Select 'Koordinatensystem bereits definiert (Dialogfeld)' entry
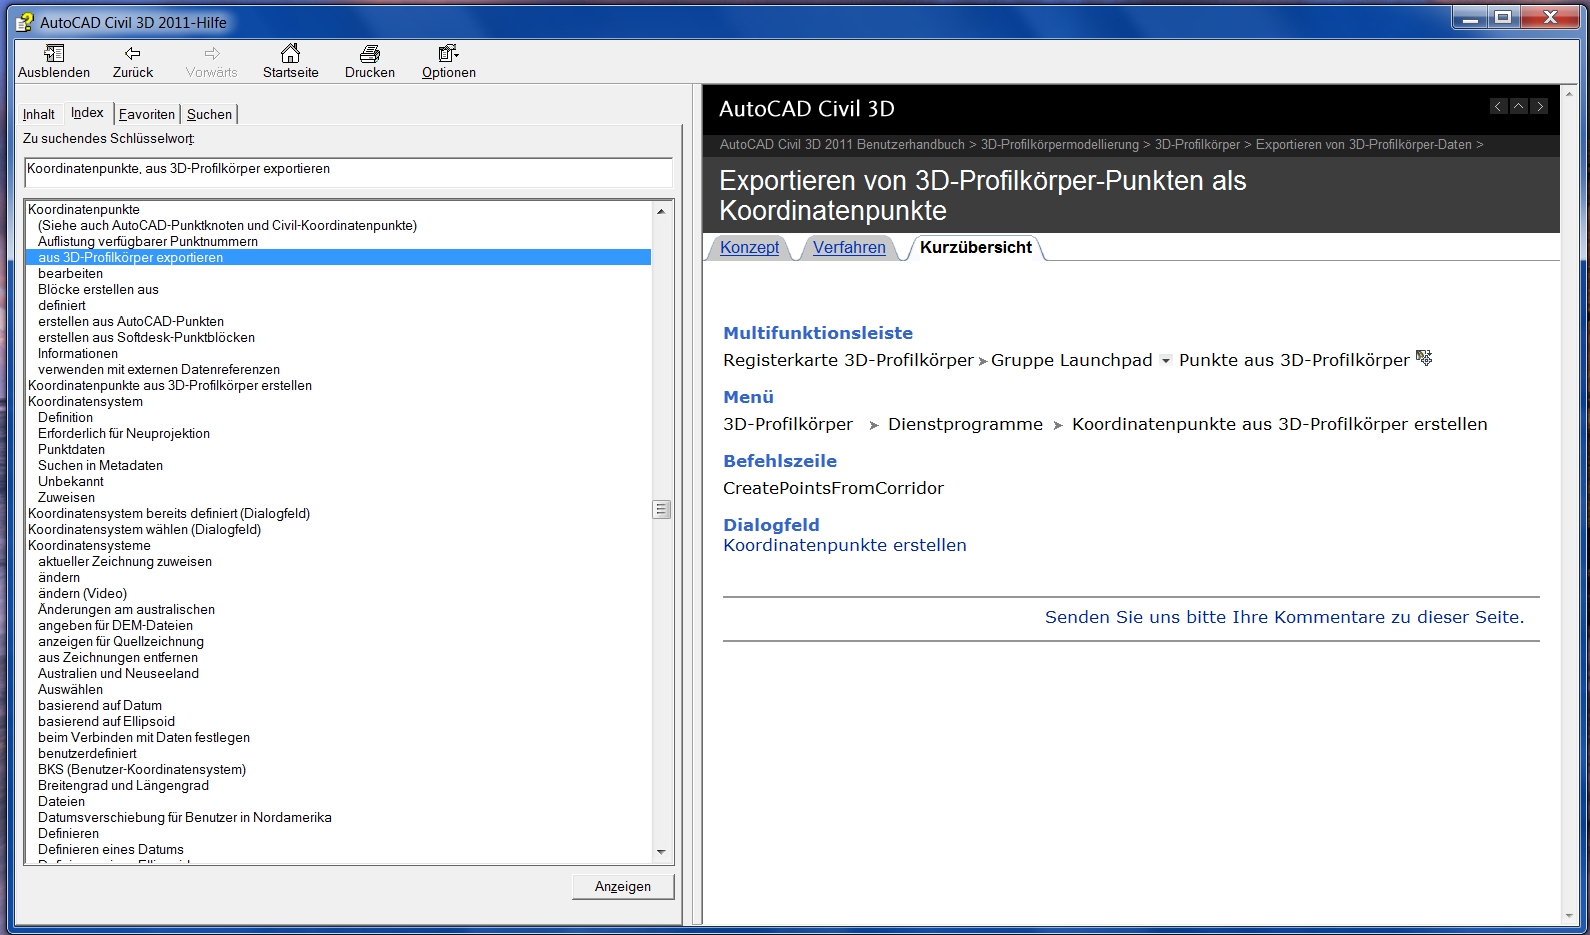The width and height of the screenshot is (1590, 935). [169, 513]
